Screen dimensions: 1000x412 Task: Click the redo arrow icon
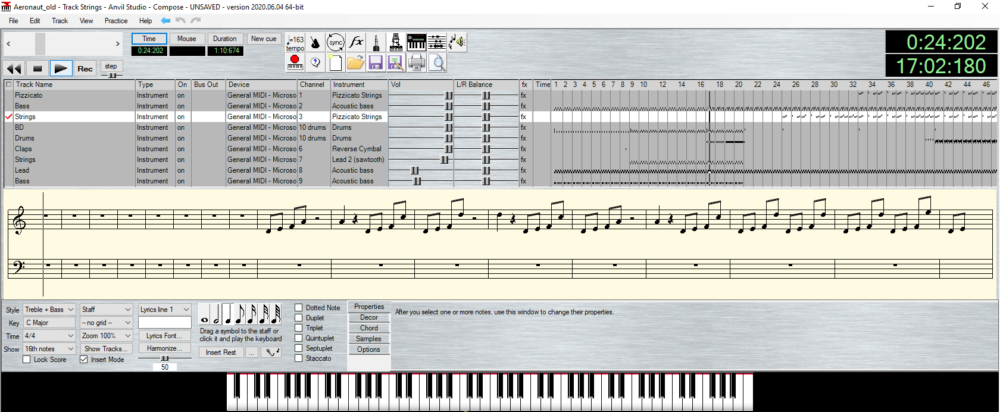(x=196, y=20)
